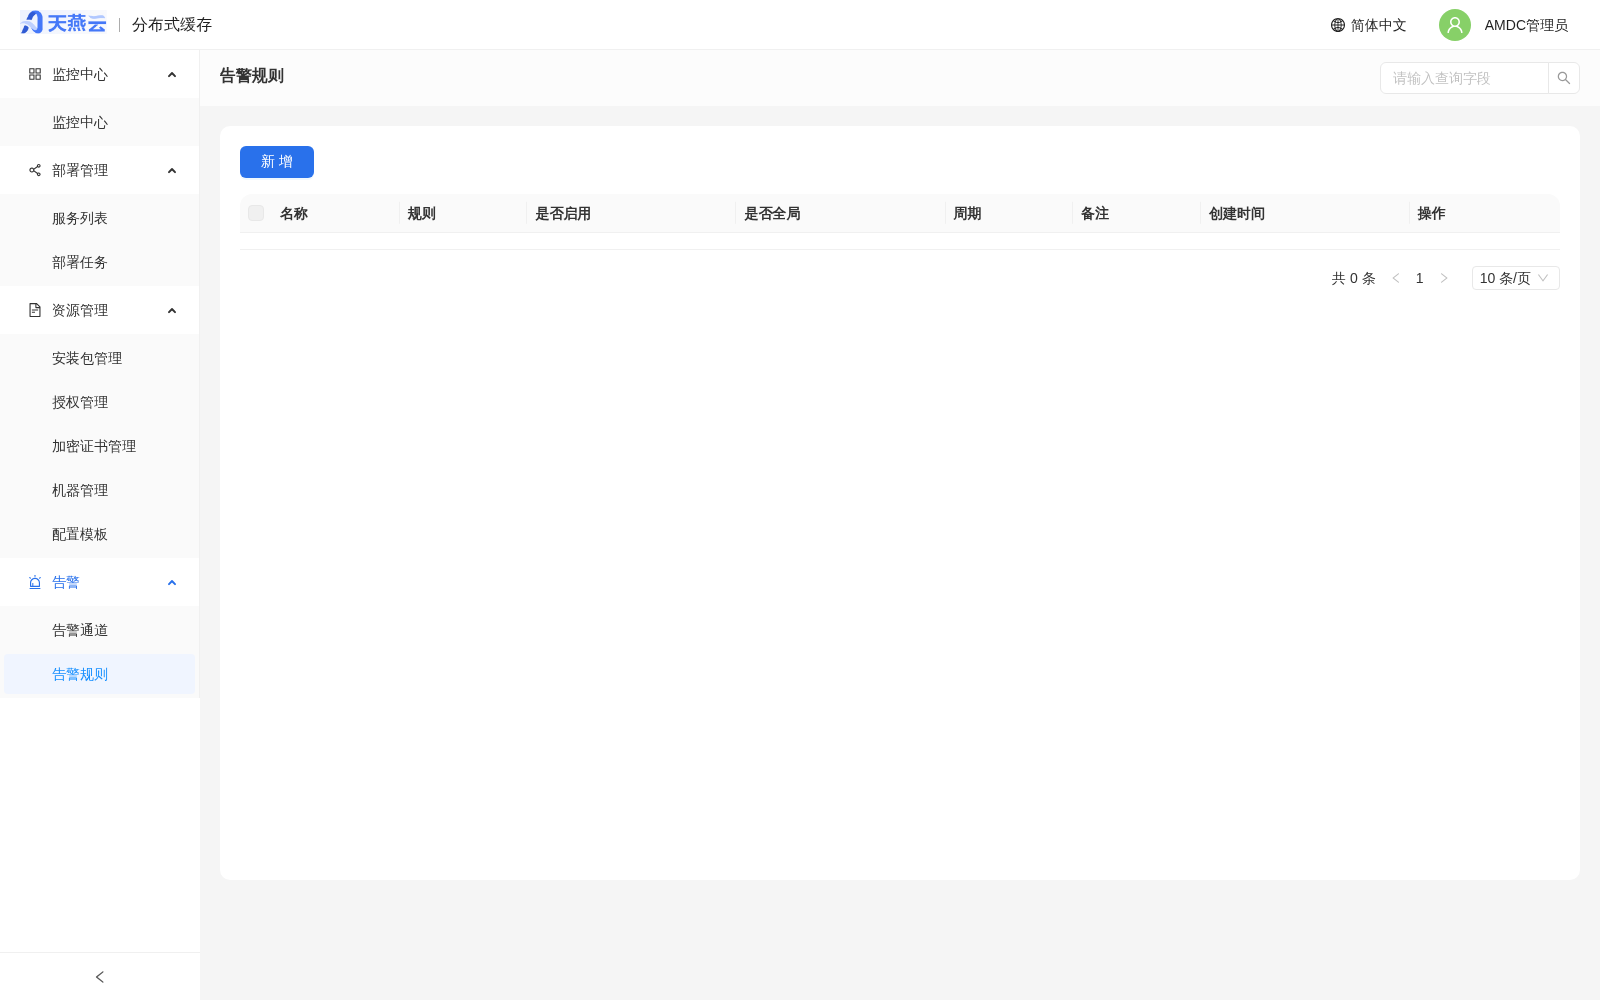Go to previous page arrow
The image size is (1600, 1000).
[x=1396, y=278]
